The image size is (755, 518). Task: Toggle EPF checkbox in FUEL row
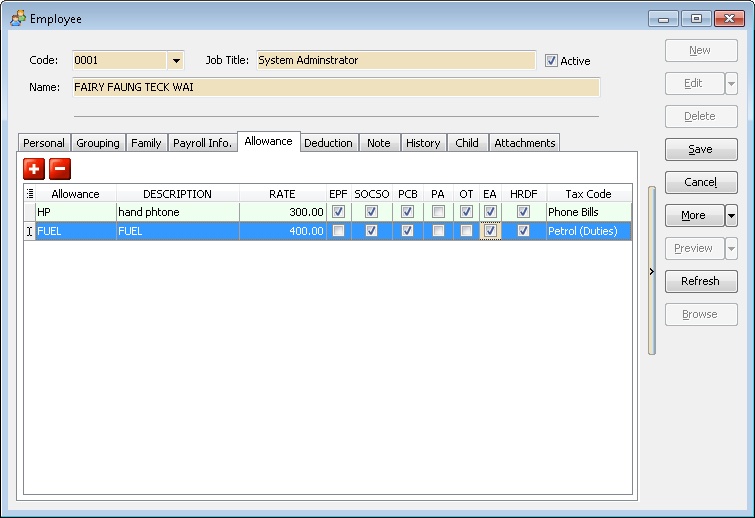[x=338, y=231]
